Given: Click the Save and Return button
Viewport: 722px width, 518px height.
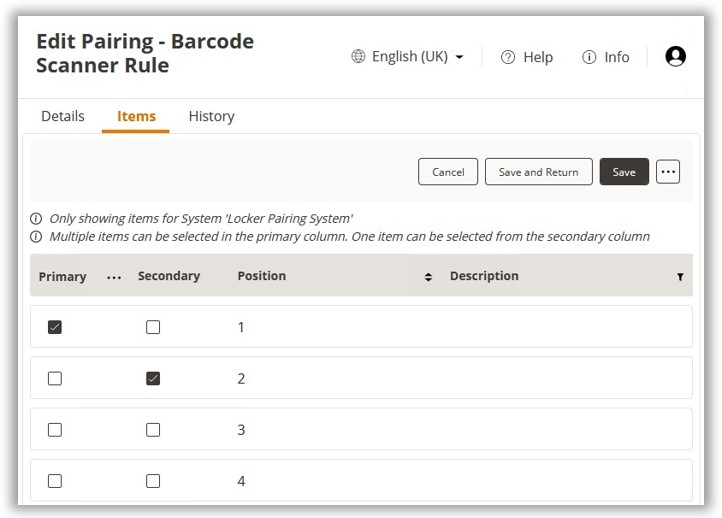Looking at the screenshot, I should coord(538,172).
